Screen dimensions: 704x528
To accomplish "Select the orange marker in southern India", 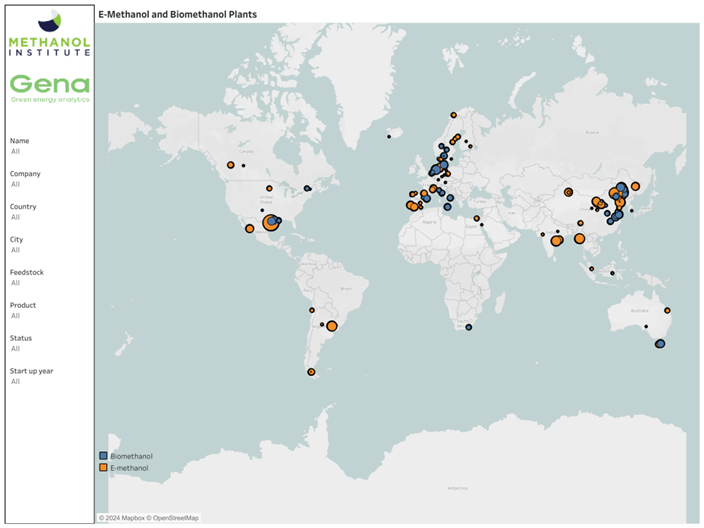I will [556, 239].
